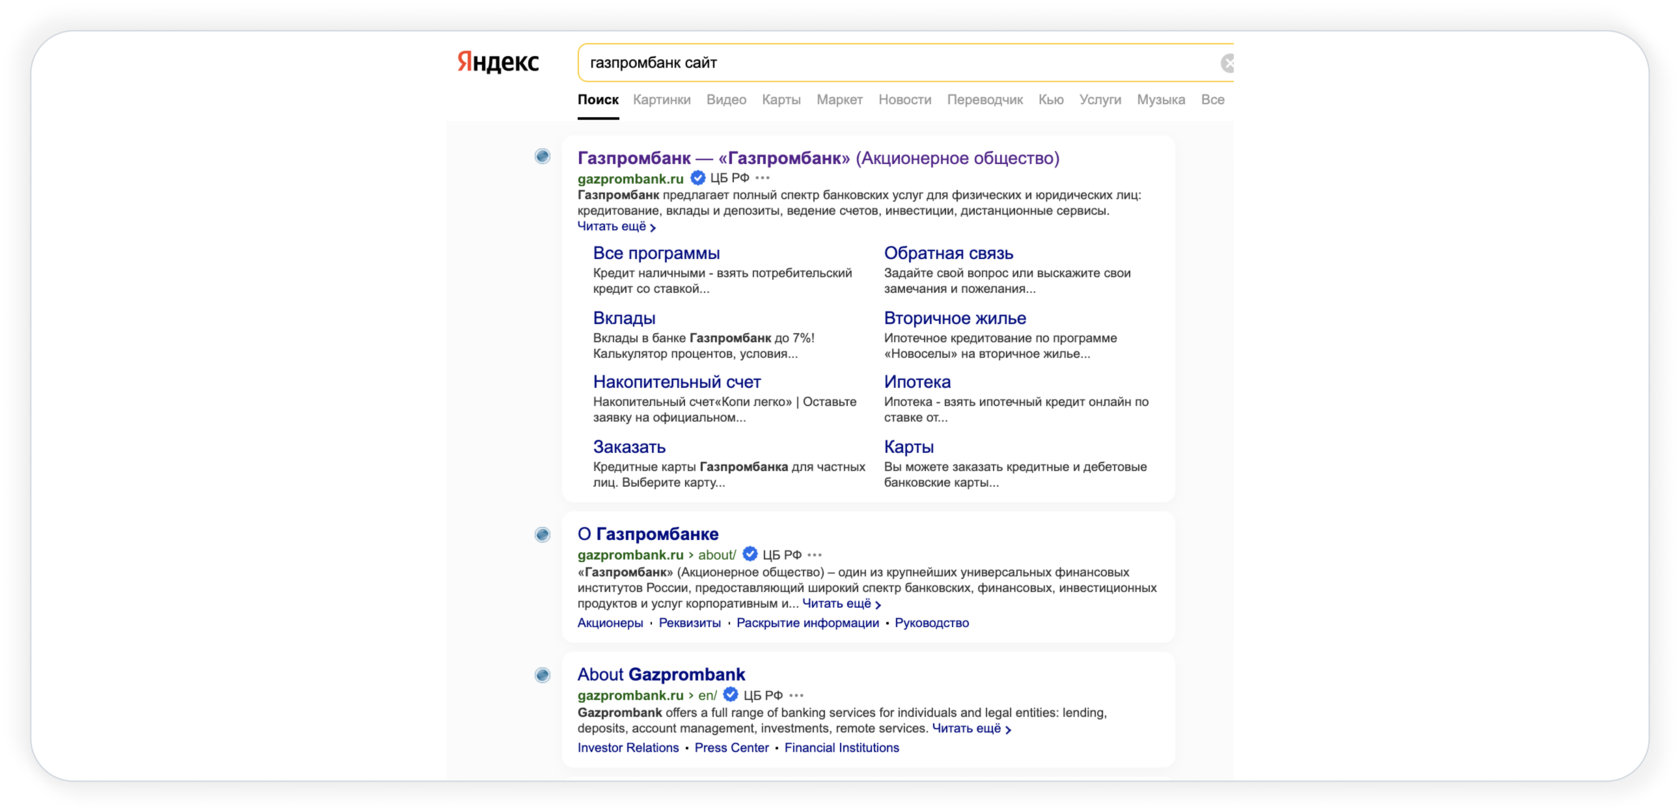1680x812 pixels.
Task: Click the snippet text starting Ипотечное кредитование по программе
Action: (1001, 346)
